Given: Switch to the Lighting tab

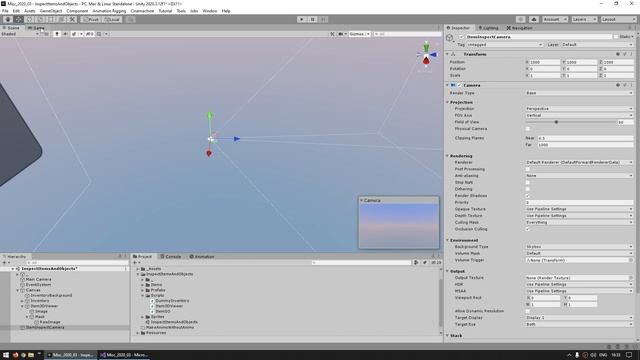Looking at the screenshot, I should 489,28.
